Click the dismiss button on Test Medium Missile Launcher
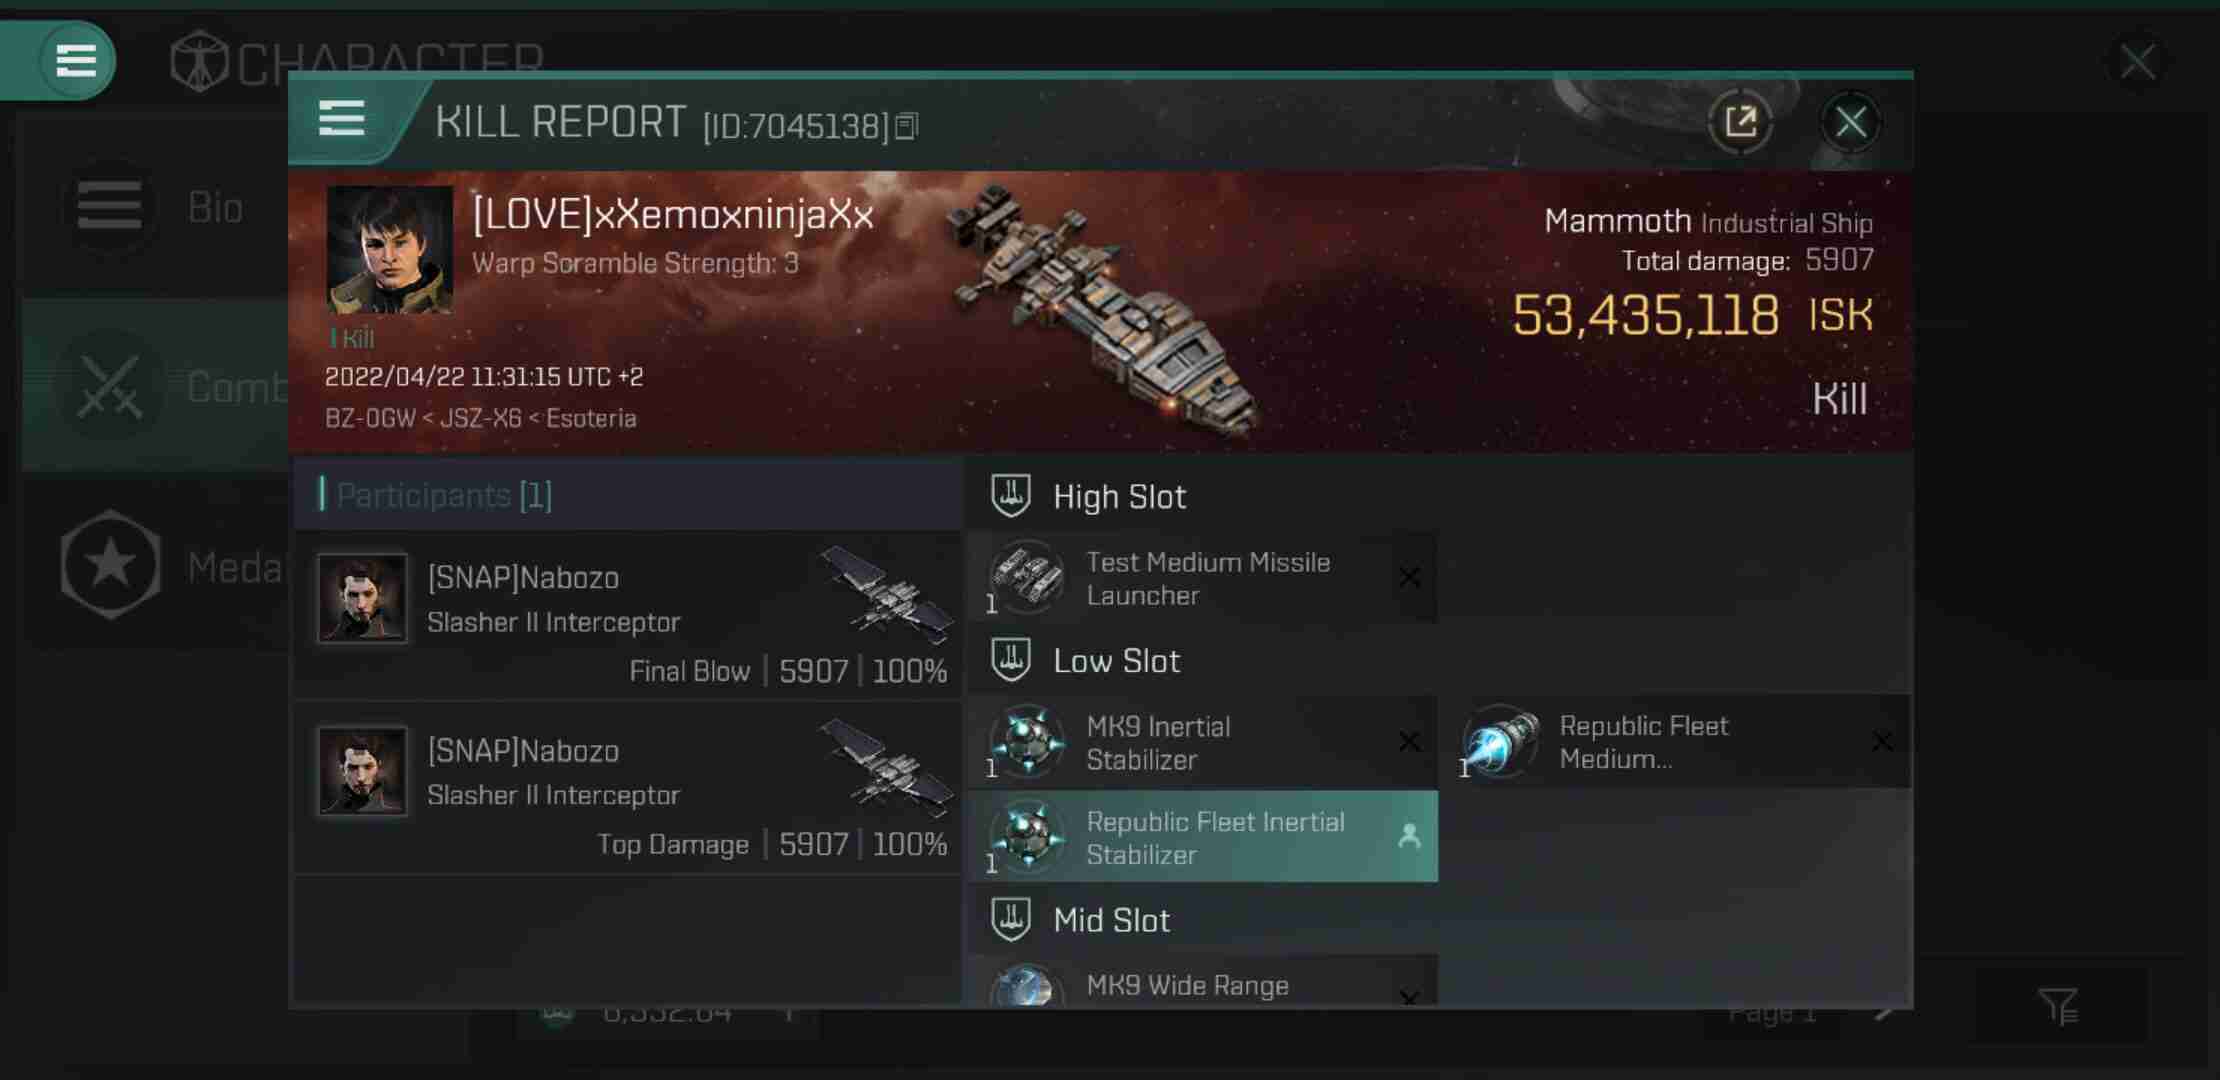The image size is (2220, 1080). click(1410, 578)
